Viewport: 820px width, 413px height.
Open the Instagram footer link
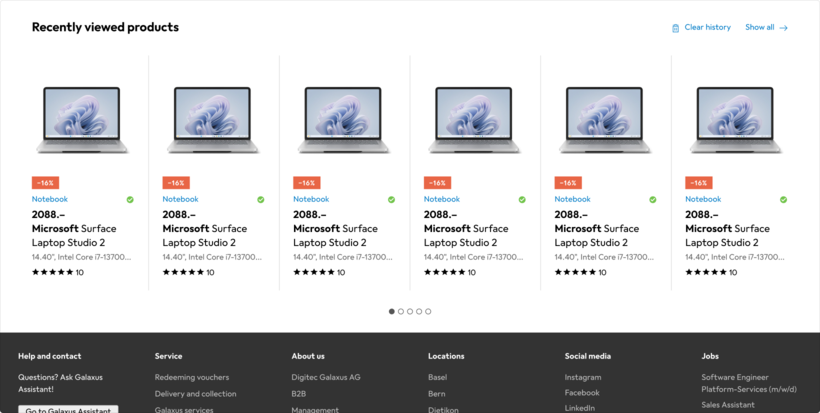point(583,377)
